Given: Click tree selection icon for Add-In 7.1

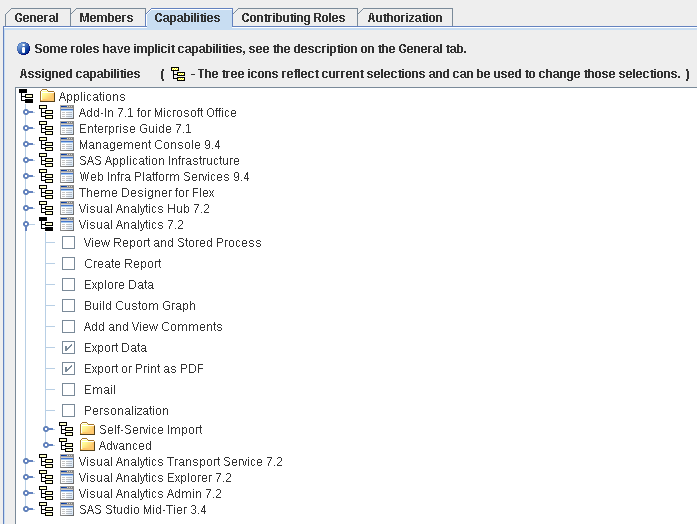Looking at the screenshot, I should click(x=46, y=112).
